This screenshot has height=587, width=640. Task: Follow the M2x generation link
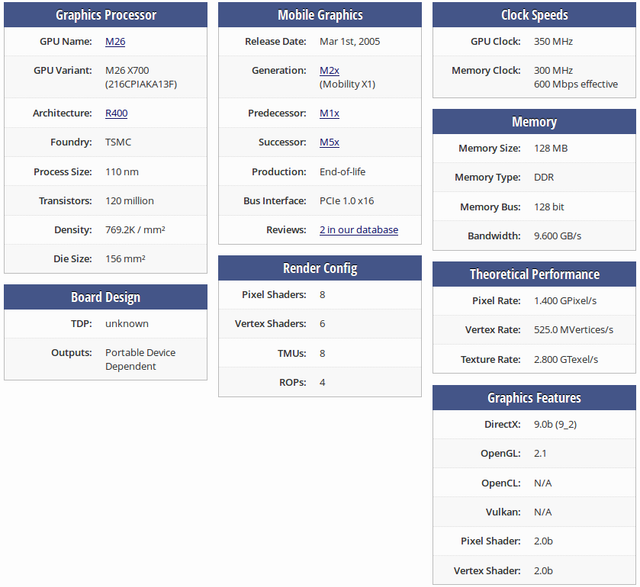329,71
